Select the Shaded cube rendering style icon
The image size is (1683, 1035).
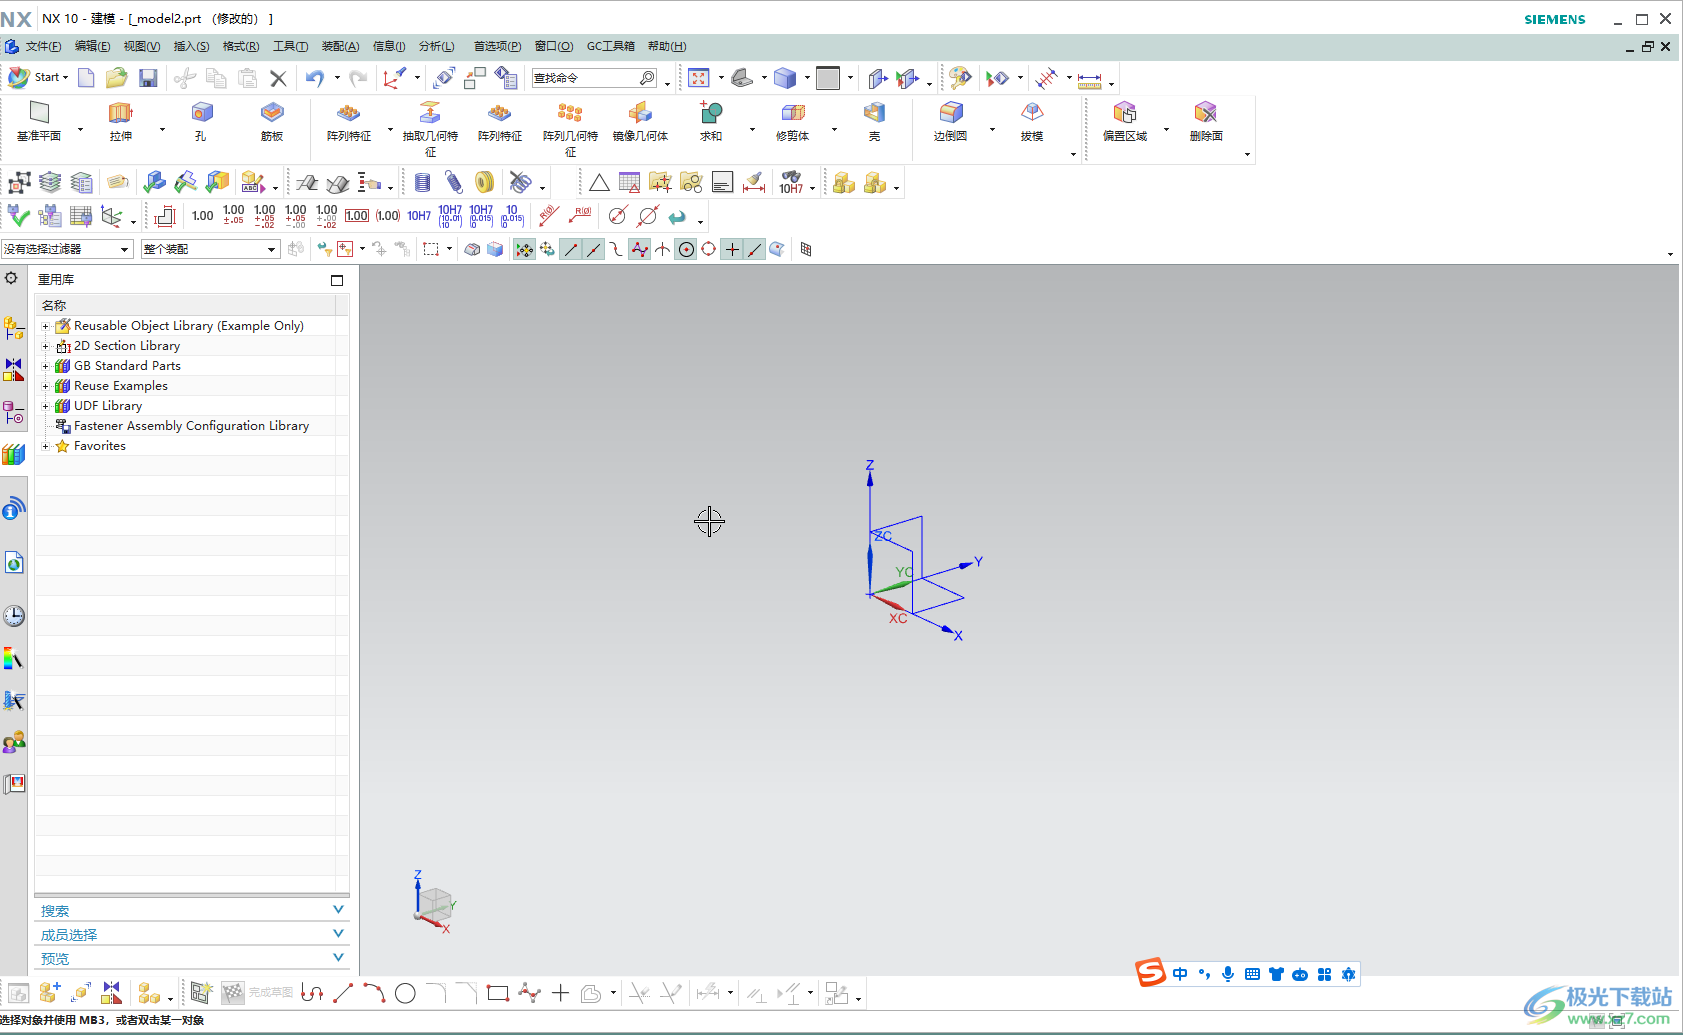click(785, 78)
